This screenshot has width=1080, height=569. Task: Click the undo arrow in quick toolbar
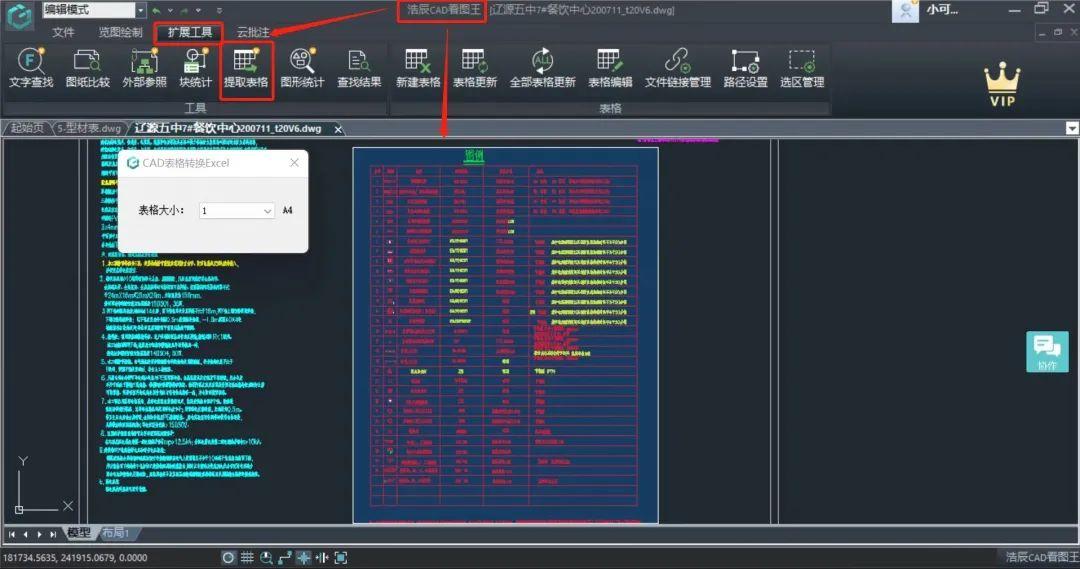click(x=157, y=10)
